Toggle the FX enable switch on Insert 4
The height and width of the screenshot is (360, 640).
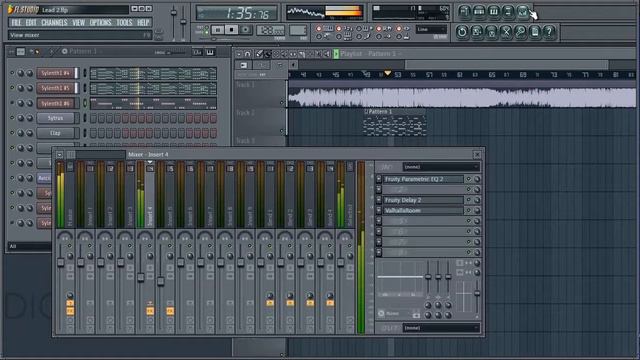150,311
